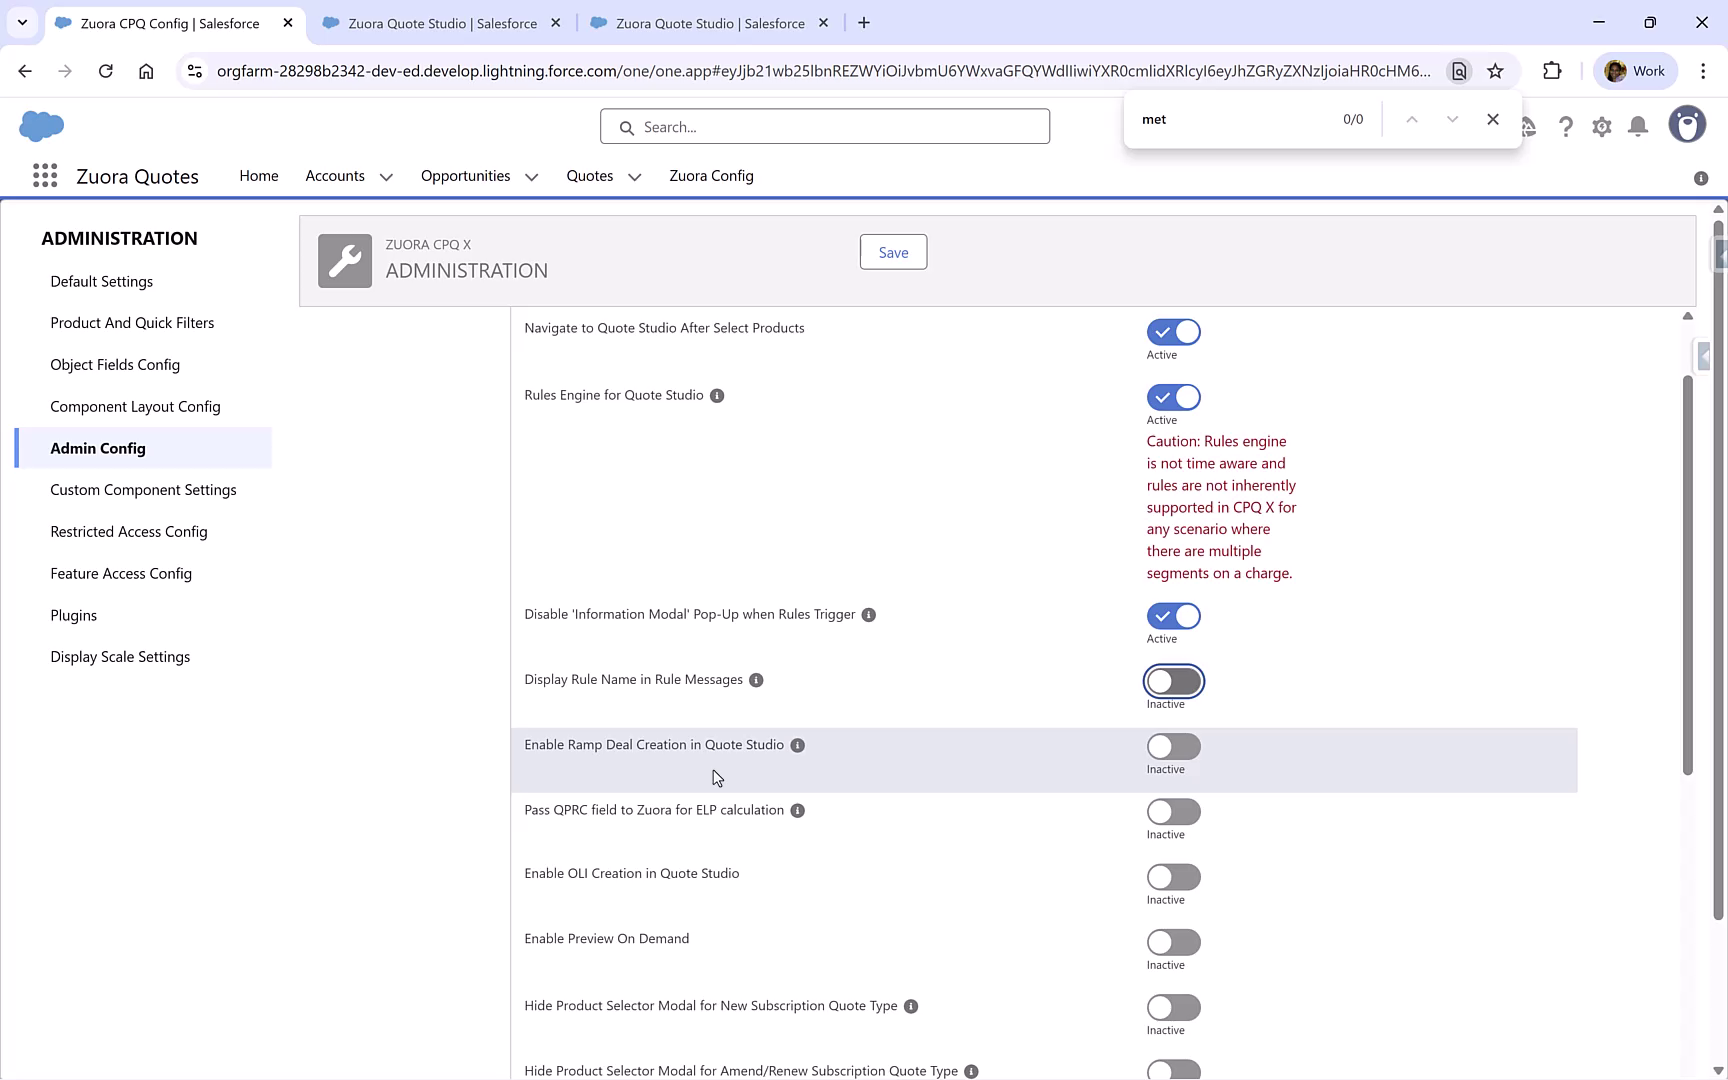1728x1080 pixels.
Task: Click inside the Salesforce search field
Action: coord(824,126)
